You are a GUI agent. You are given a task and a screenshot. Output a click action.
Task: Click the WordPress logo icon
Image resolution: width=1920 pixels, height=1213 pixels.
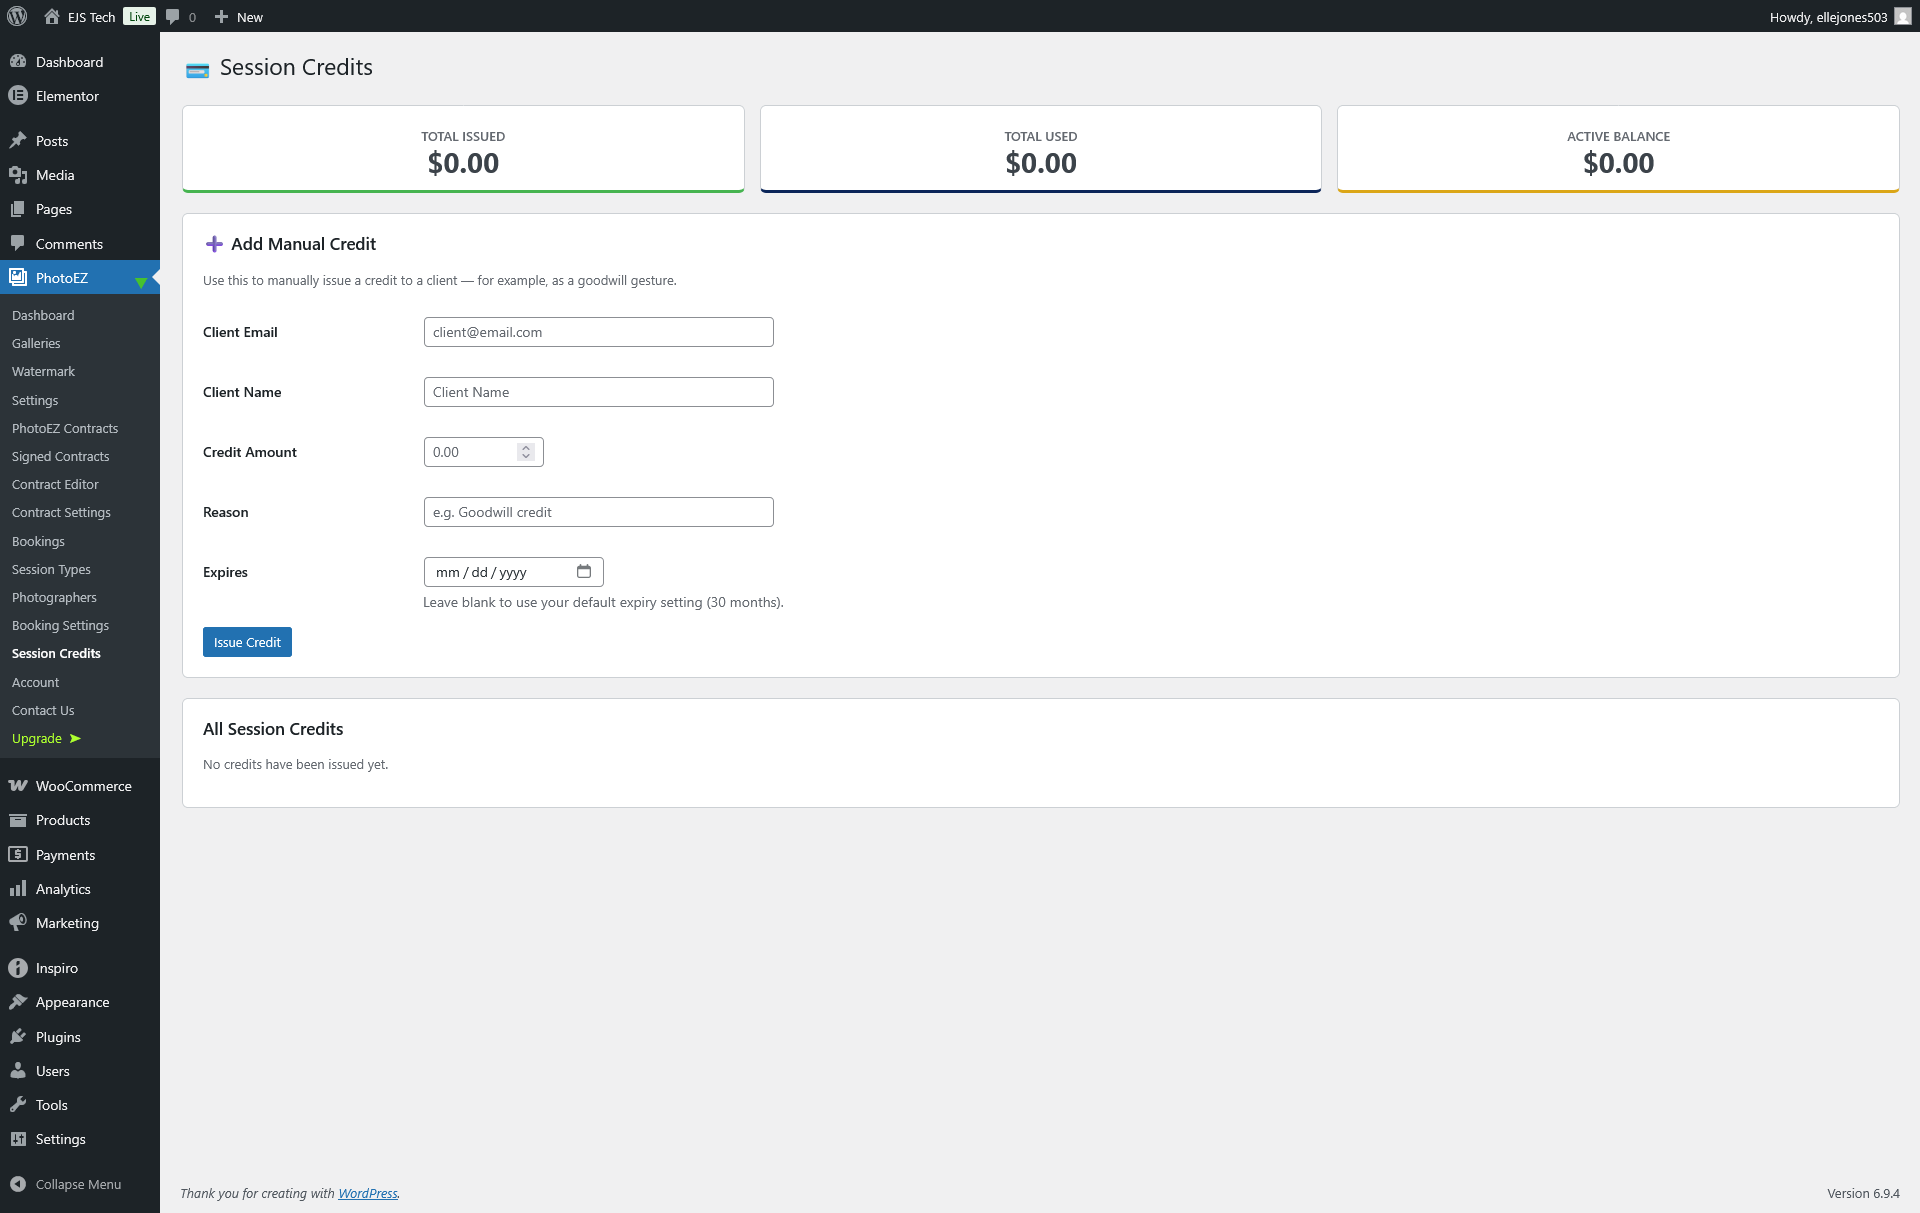[17, 16]
